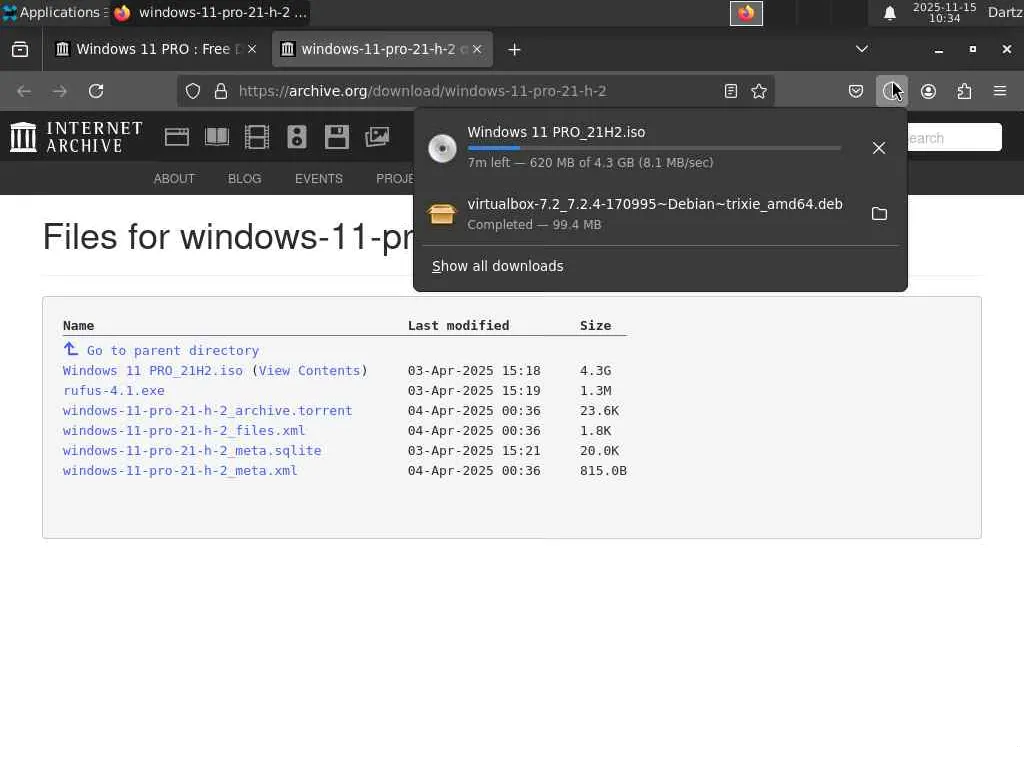This screenshot has width=1024, height=768.
Task: Bookmark this page with the star icon
Action: pyautogui.click(x=759, y=91)
